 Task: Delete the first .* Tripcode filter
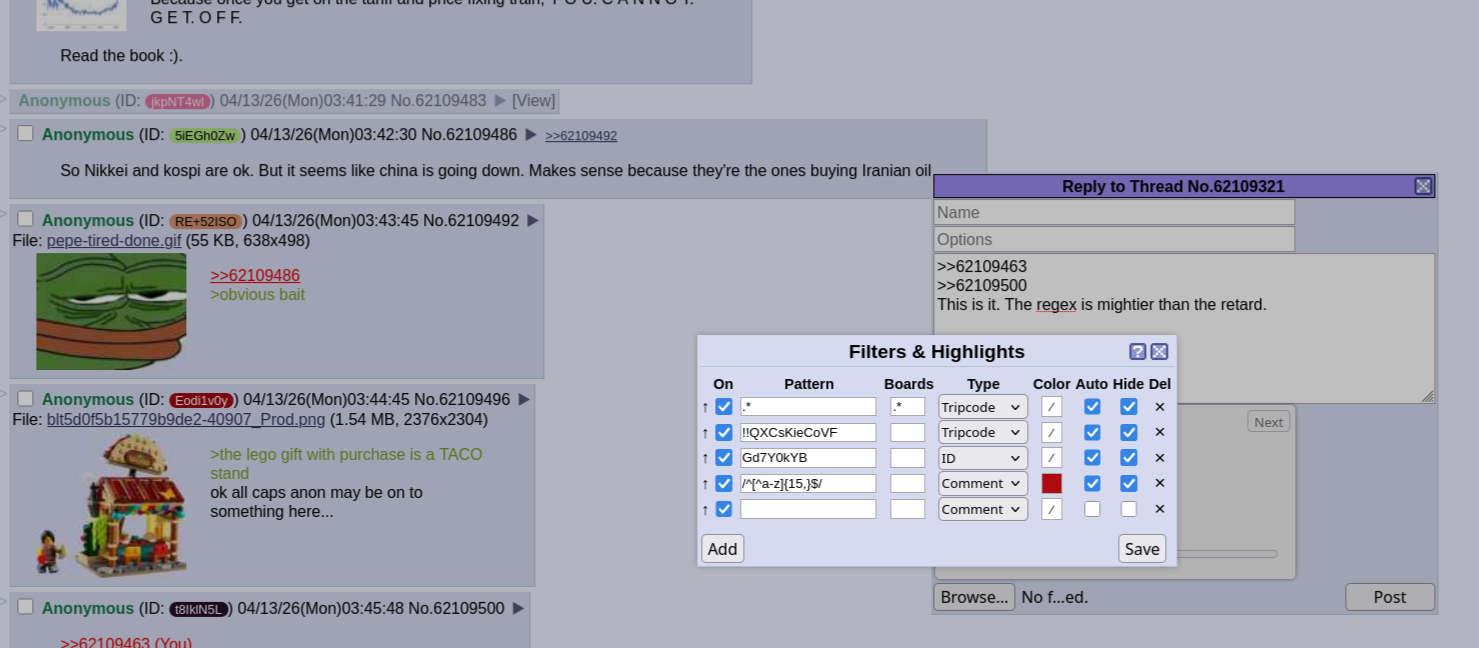pos(1160,407)
